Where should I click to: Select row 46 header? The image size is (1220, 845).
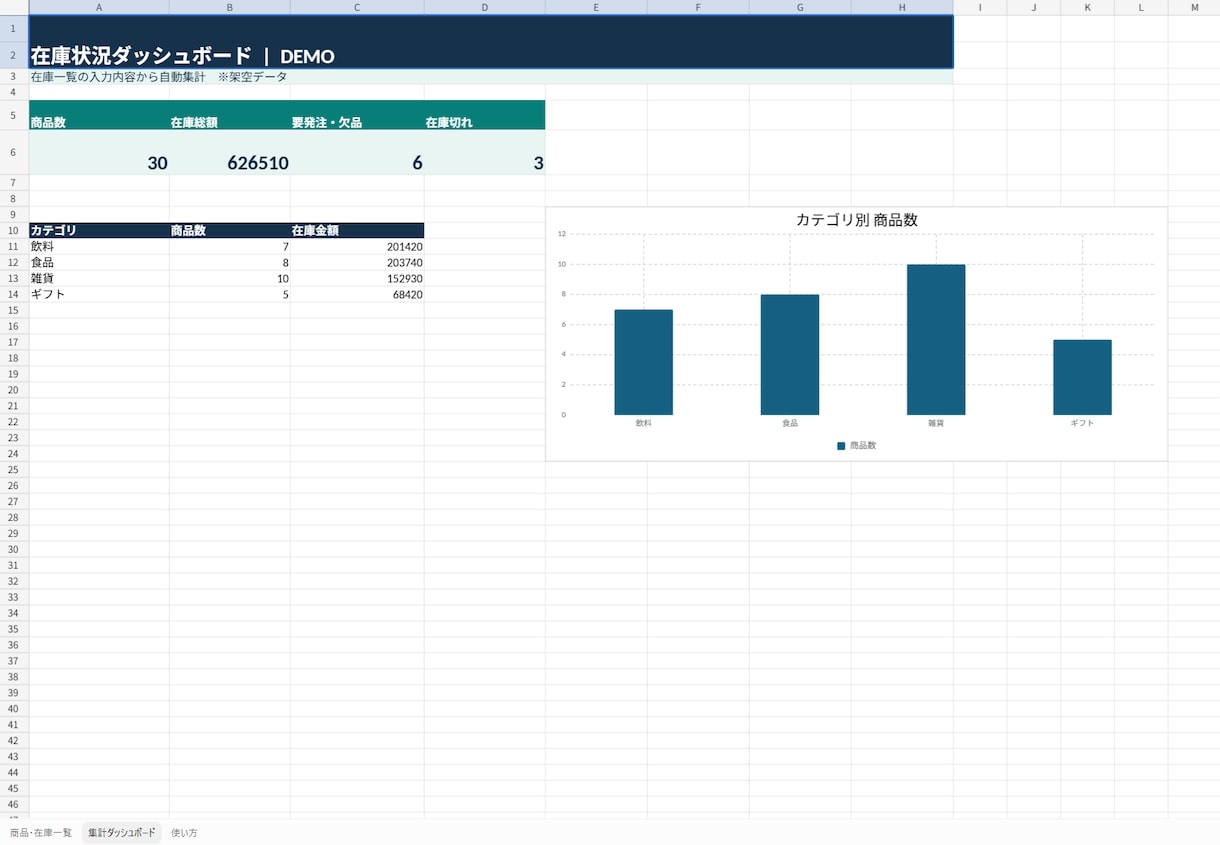coord(14,804)
